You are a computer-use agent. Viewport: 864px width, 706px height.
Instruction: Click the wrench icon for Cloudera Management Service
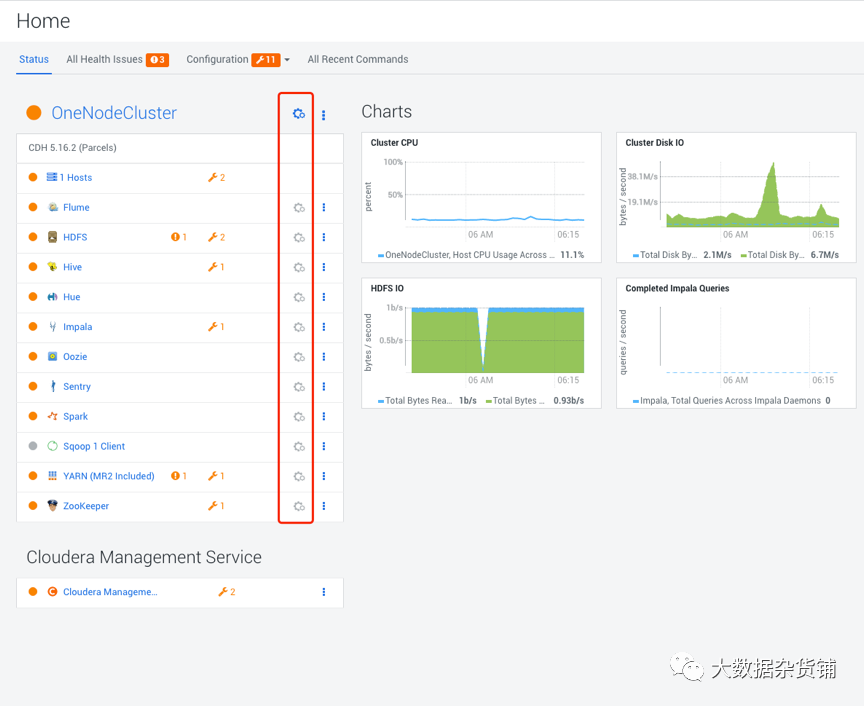click(223, 592)
